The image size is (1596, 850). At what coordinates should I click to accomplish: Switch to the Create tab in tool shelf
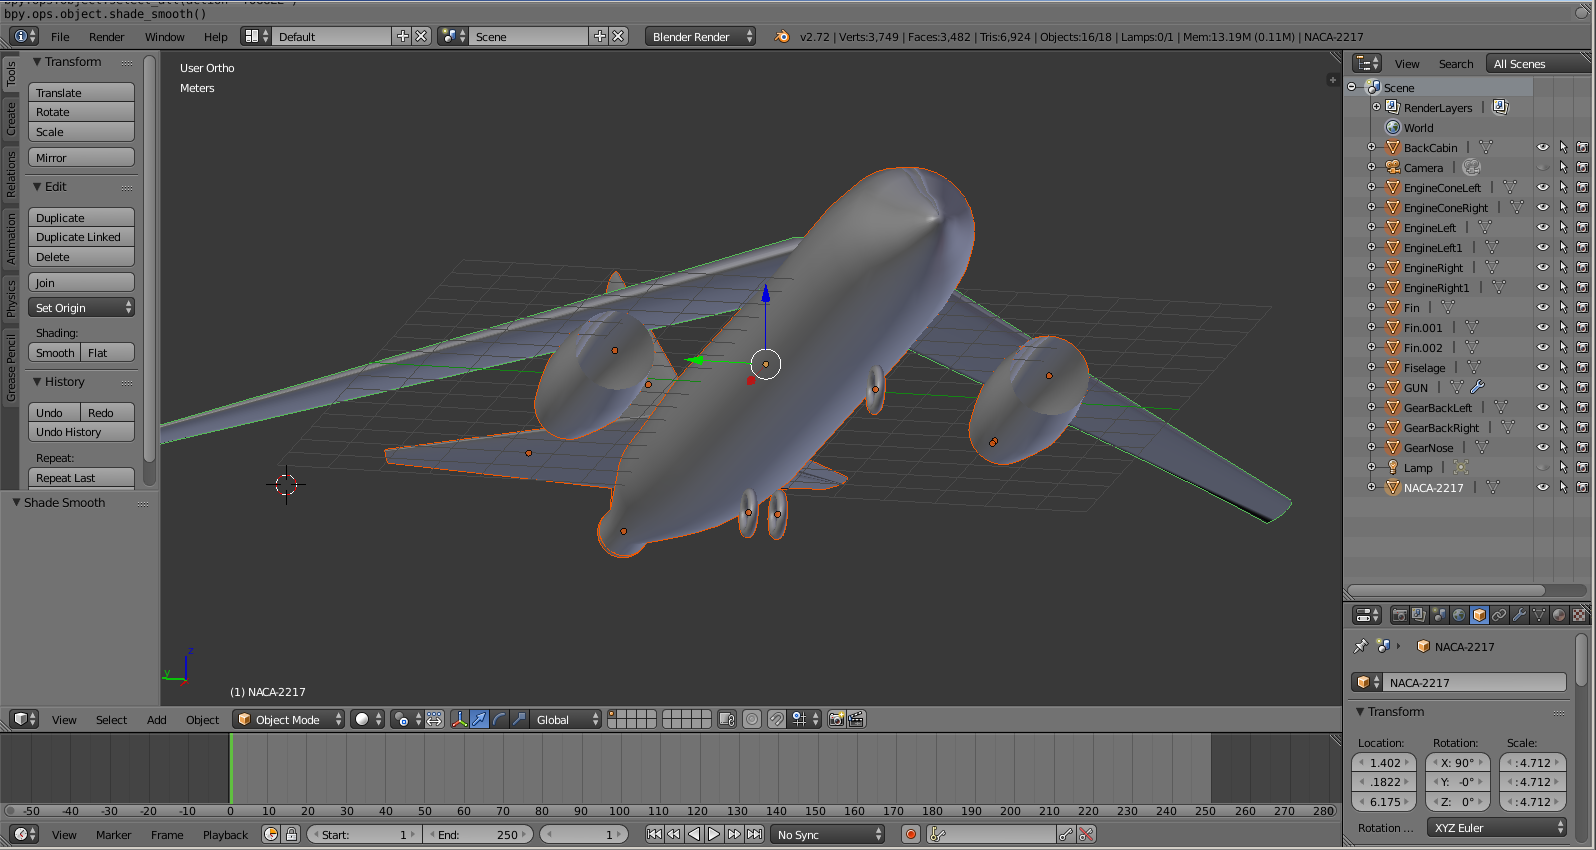click(11, 118)
